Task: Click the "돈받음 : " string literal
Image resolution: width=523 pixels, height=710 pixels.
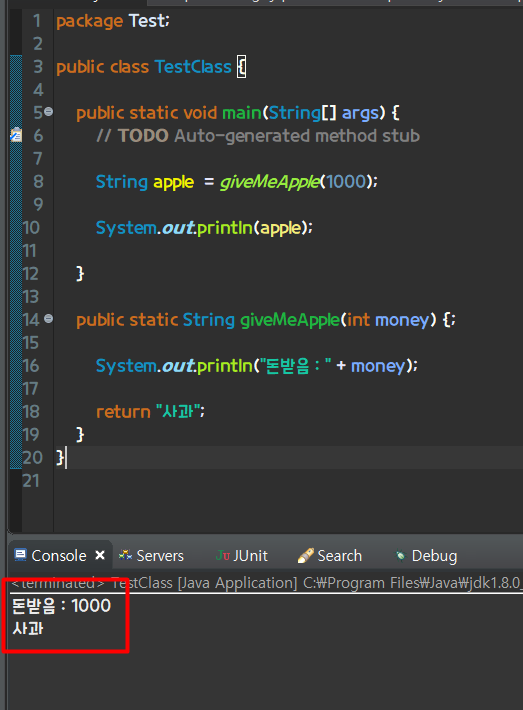Action: (295, 365)
